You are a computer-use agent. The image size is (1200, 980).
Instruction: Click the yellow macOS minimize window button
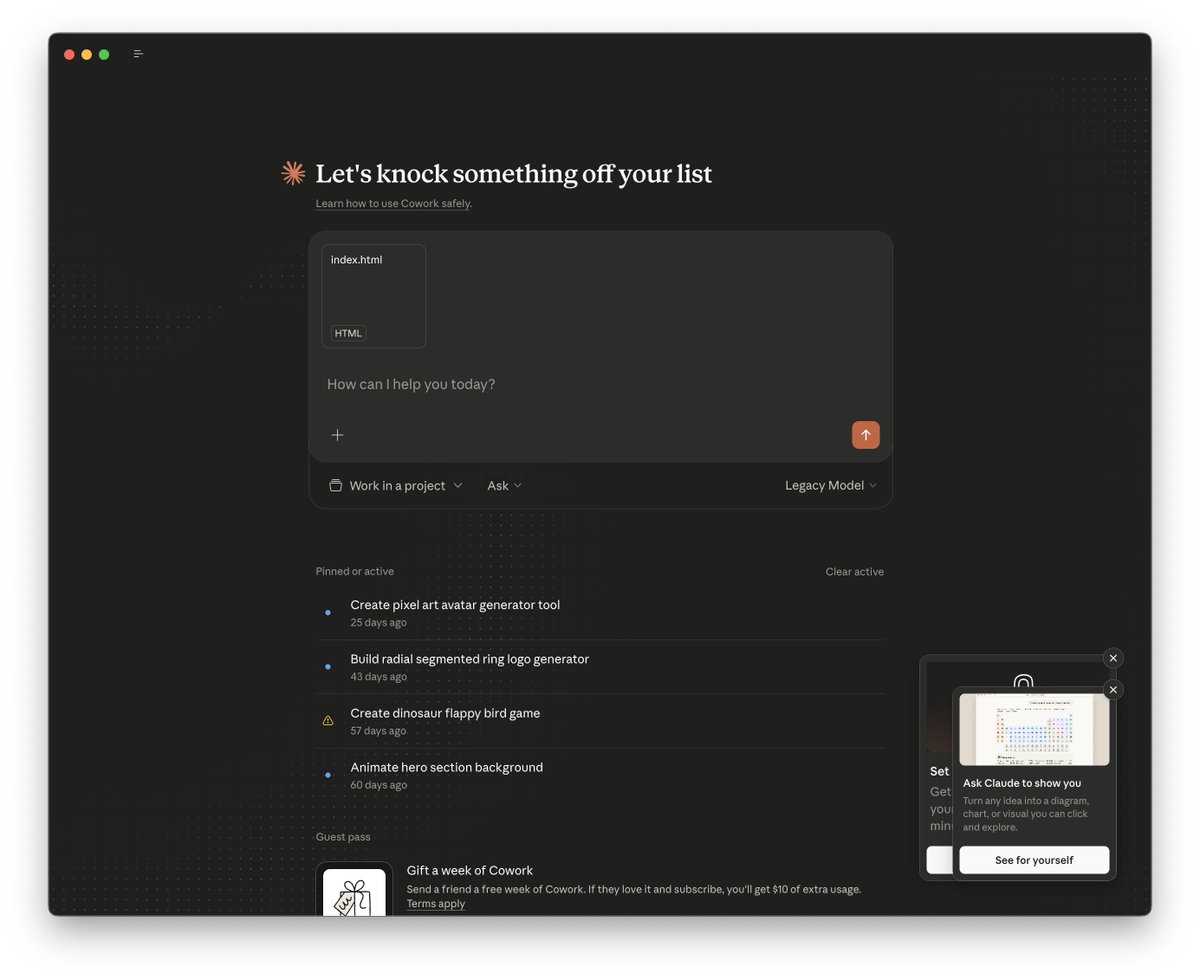click(87, 54)
